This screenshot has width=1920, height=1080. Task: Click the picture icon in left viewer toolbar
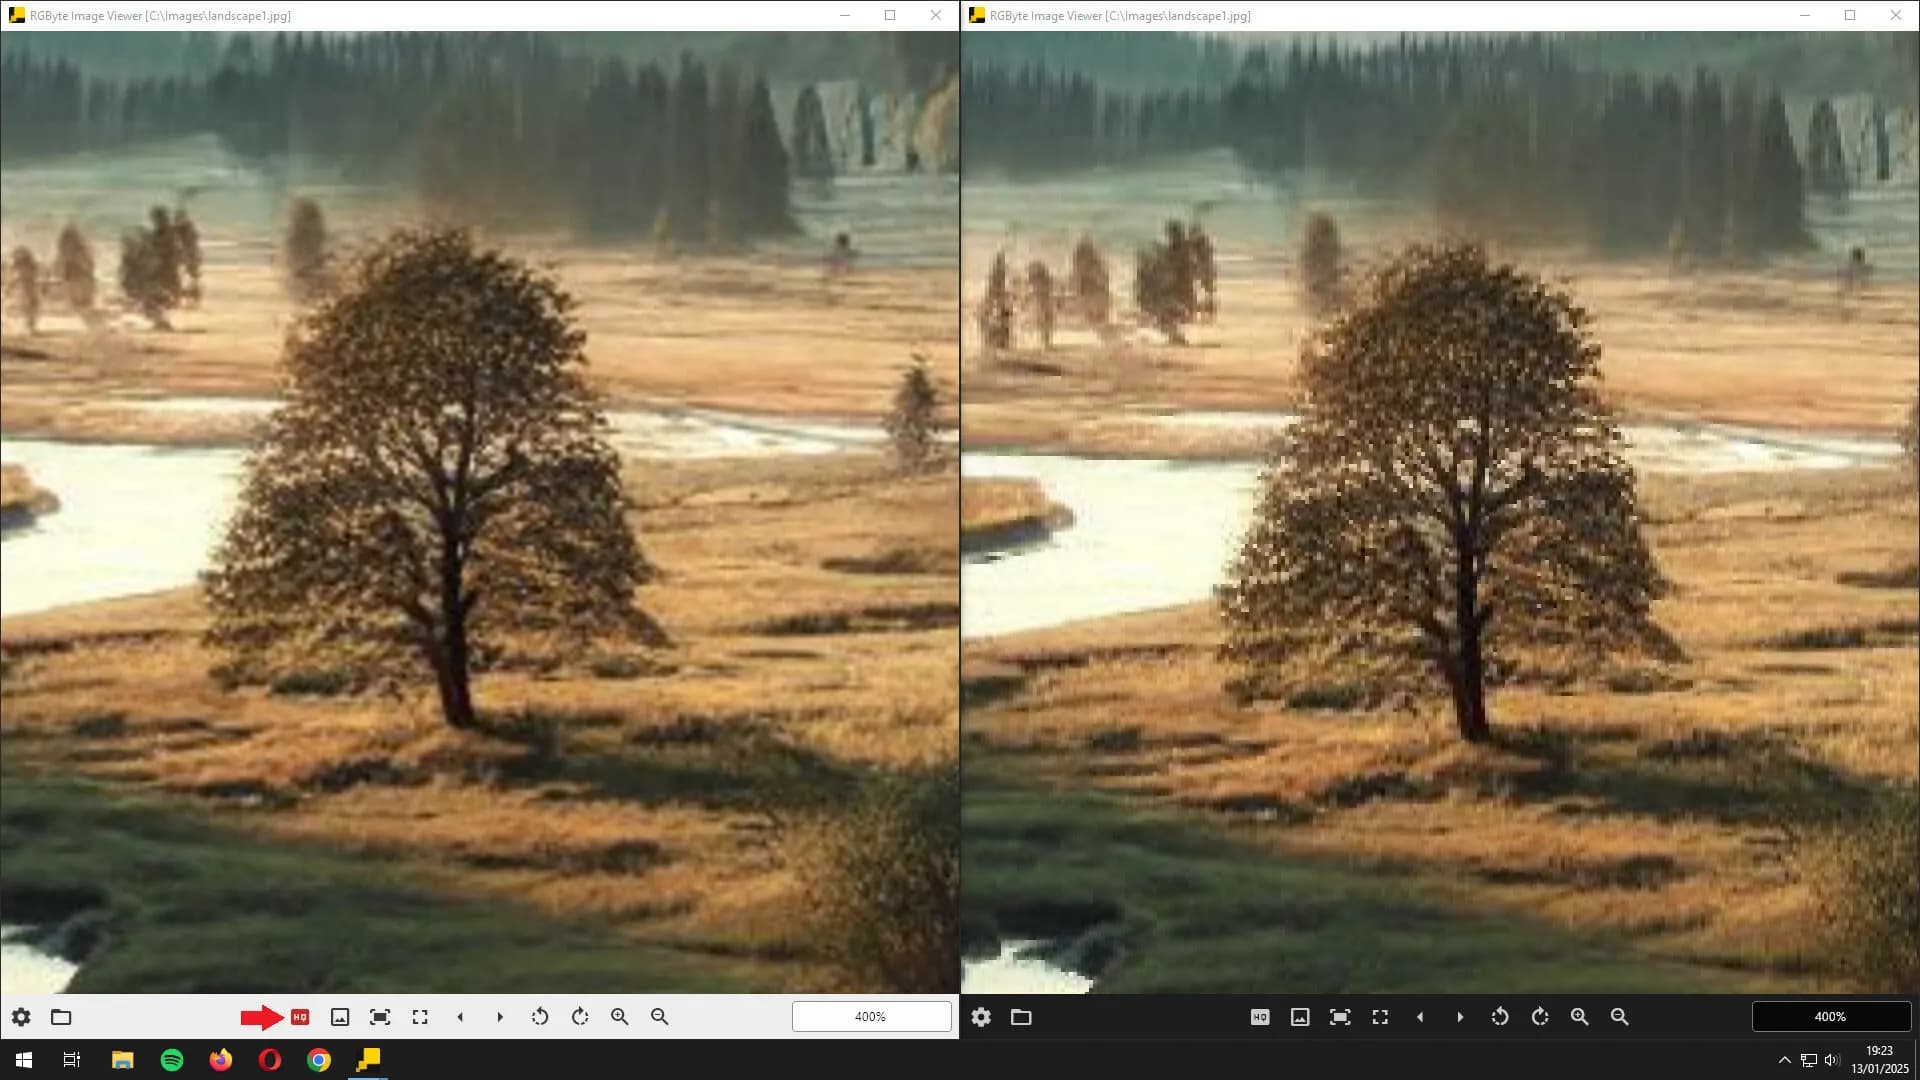point(340,1017)
